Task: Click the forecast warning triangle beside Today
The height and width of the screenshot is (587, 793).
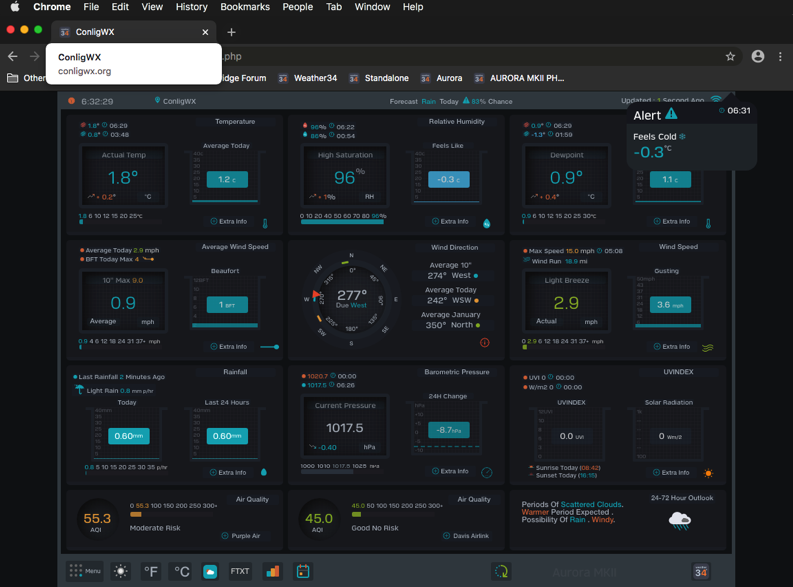Action: tap(466, 100)
